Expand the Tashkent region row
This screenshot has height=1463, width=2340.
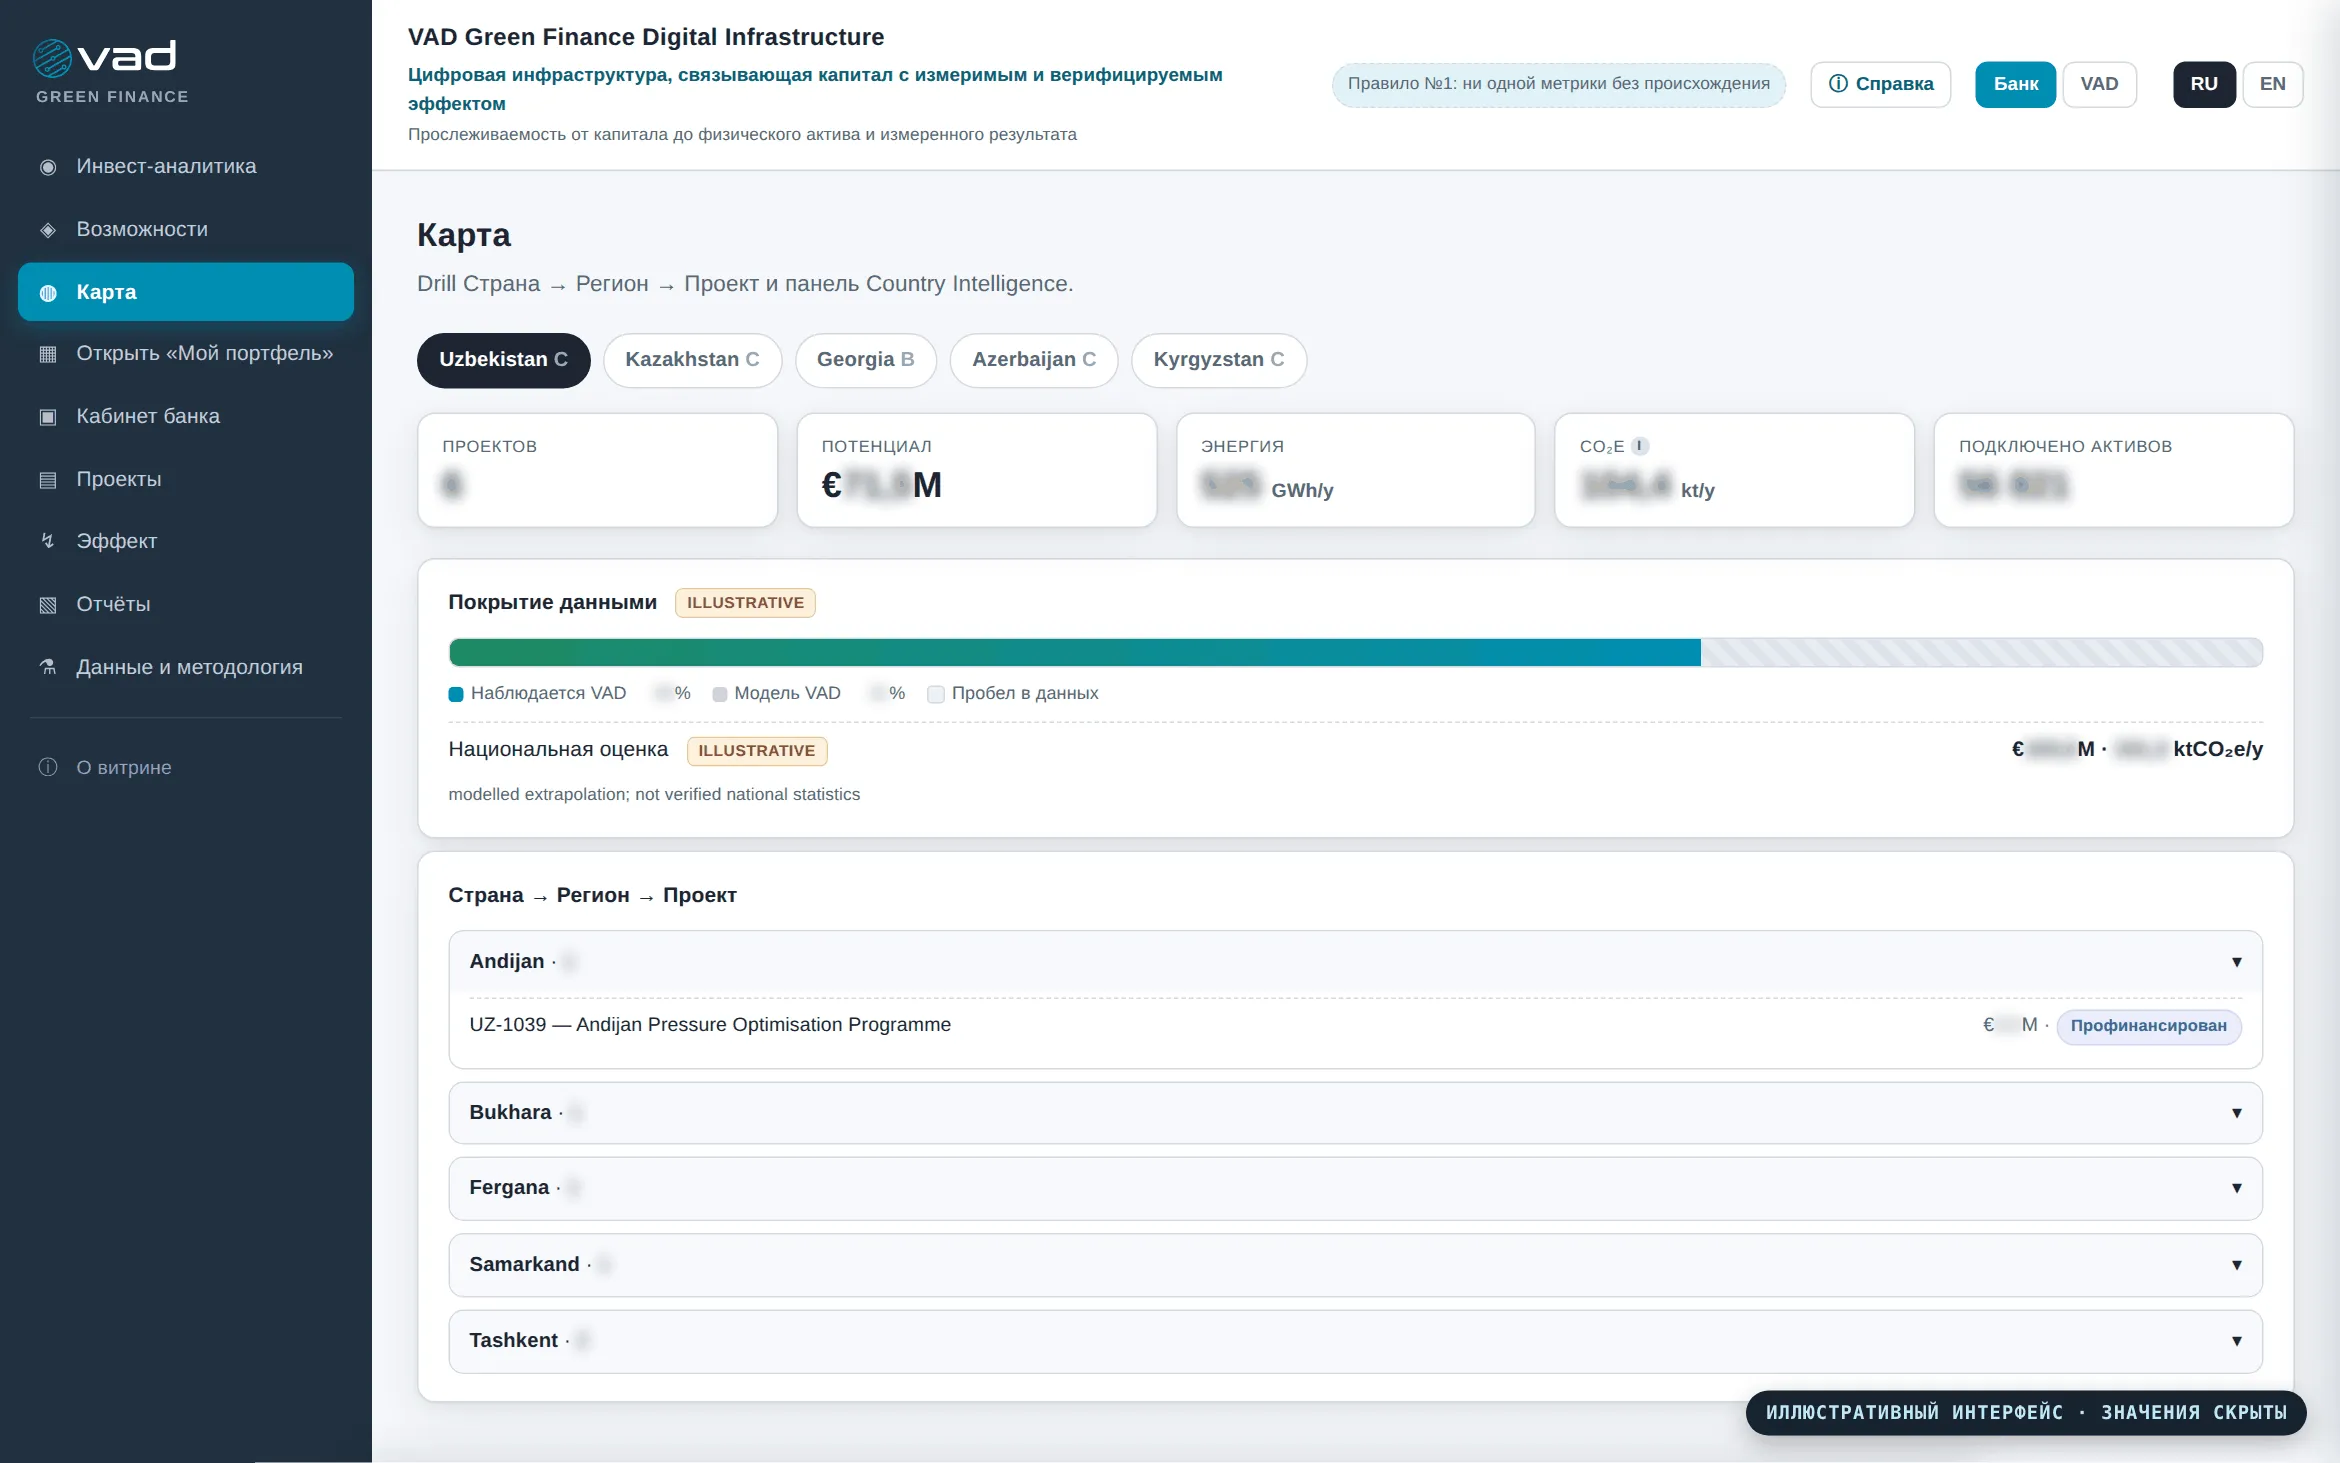pyautogui.click(x=1355, y=1341)
